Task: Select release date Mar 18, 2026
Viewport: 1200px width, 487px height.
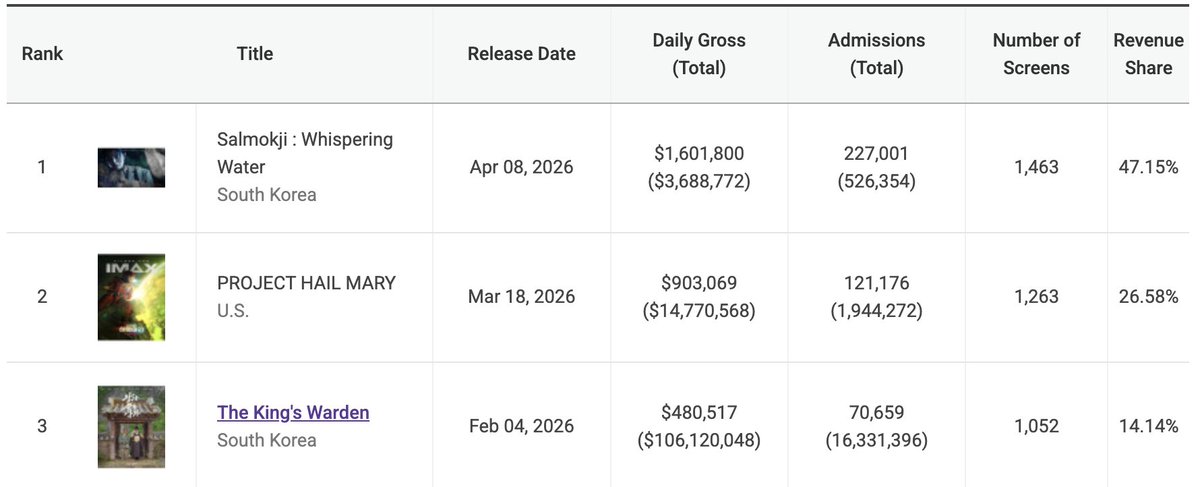Action: [521, 297]
